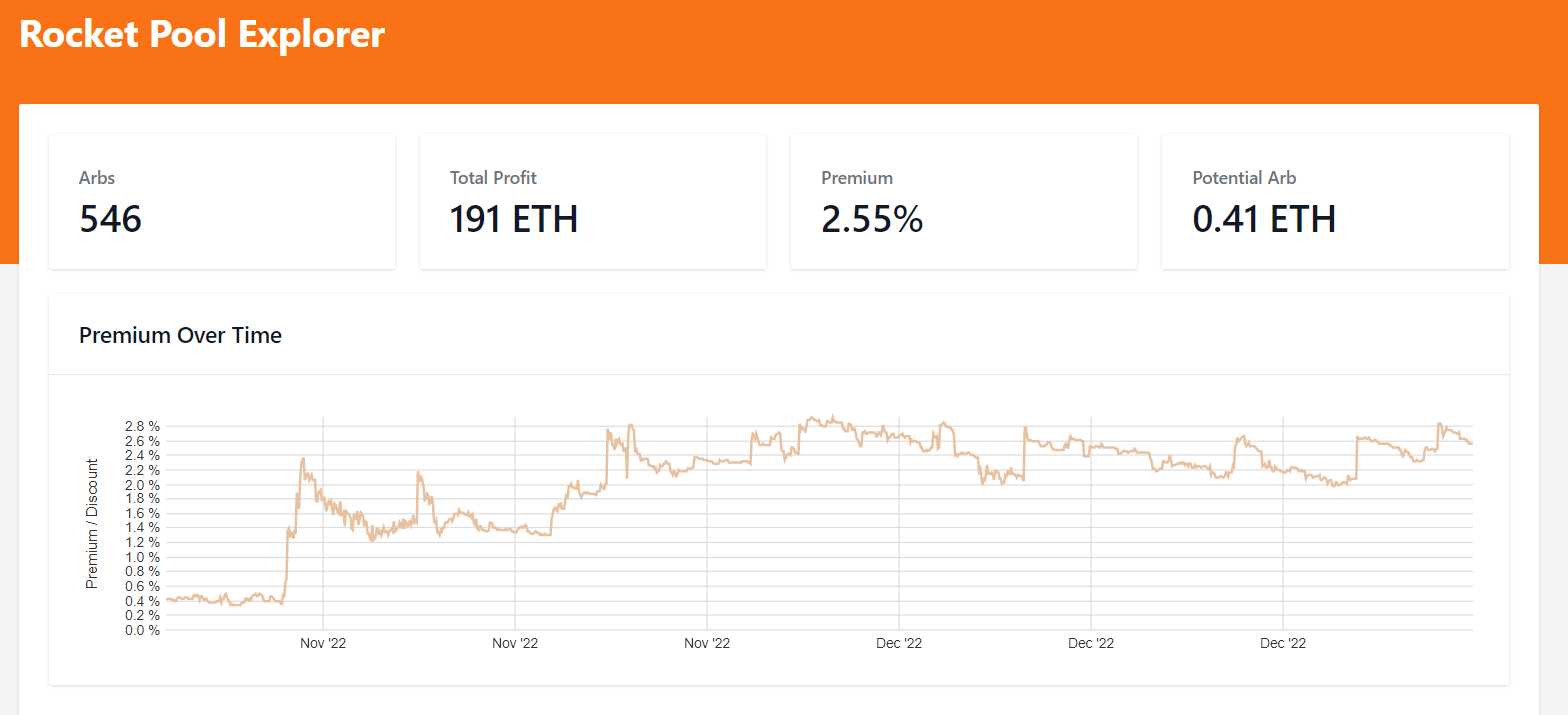The image size is (1568, 715).
Task: Click the Rocket Pool Explorer header title
Action: pos(201,33)
